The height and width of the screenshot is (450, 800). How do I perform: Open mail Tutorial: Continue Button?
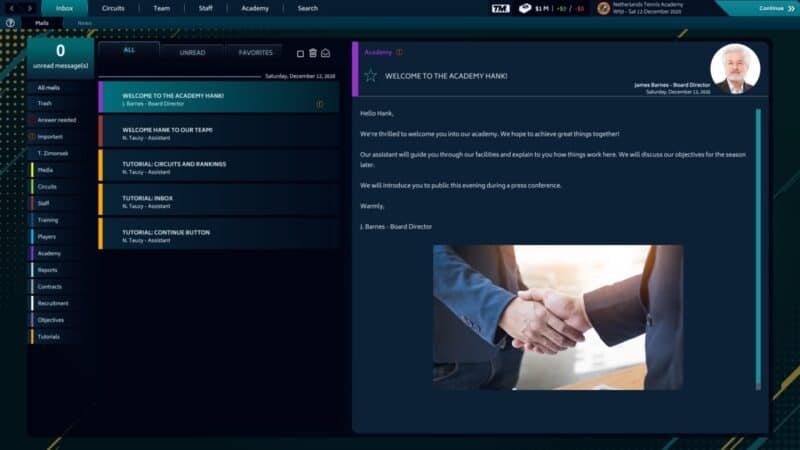[219, 234]
